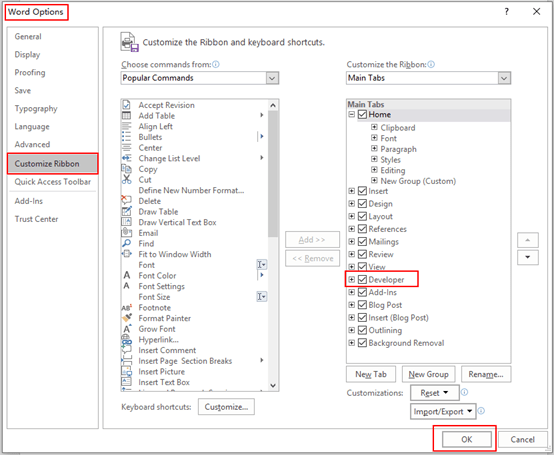
Task: Toggle the Insert tab checkbox
Action: 362,191
